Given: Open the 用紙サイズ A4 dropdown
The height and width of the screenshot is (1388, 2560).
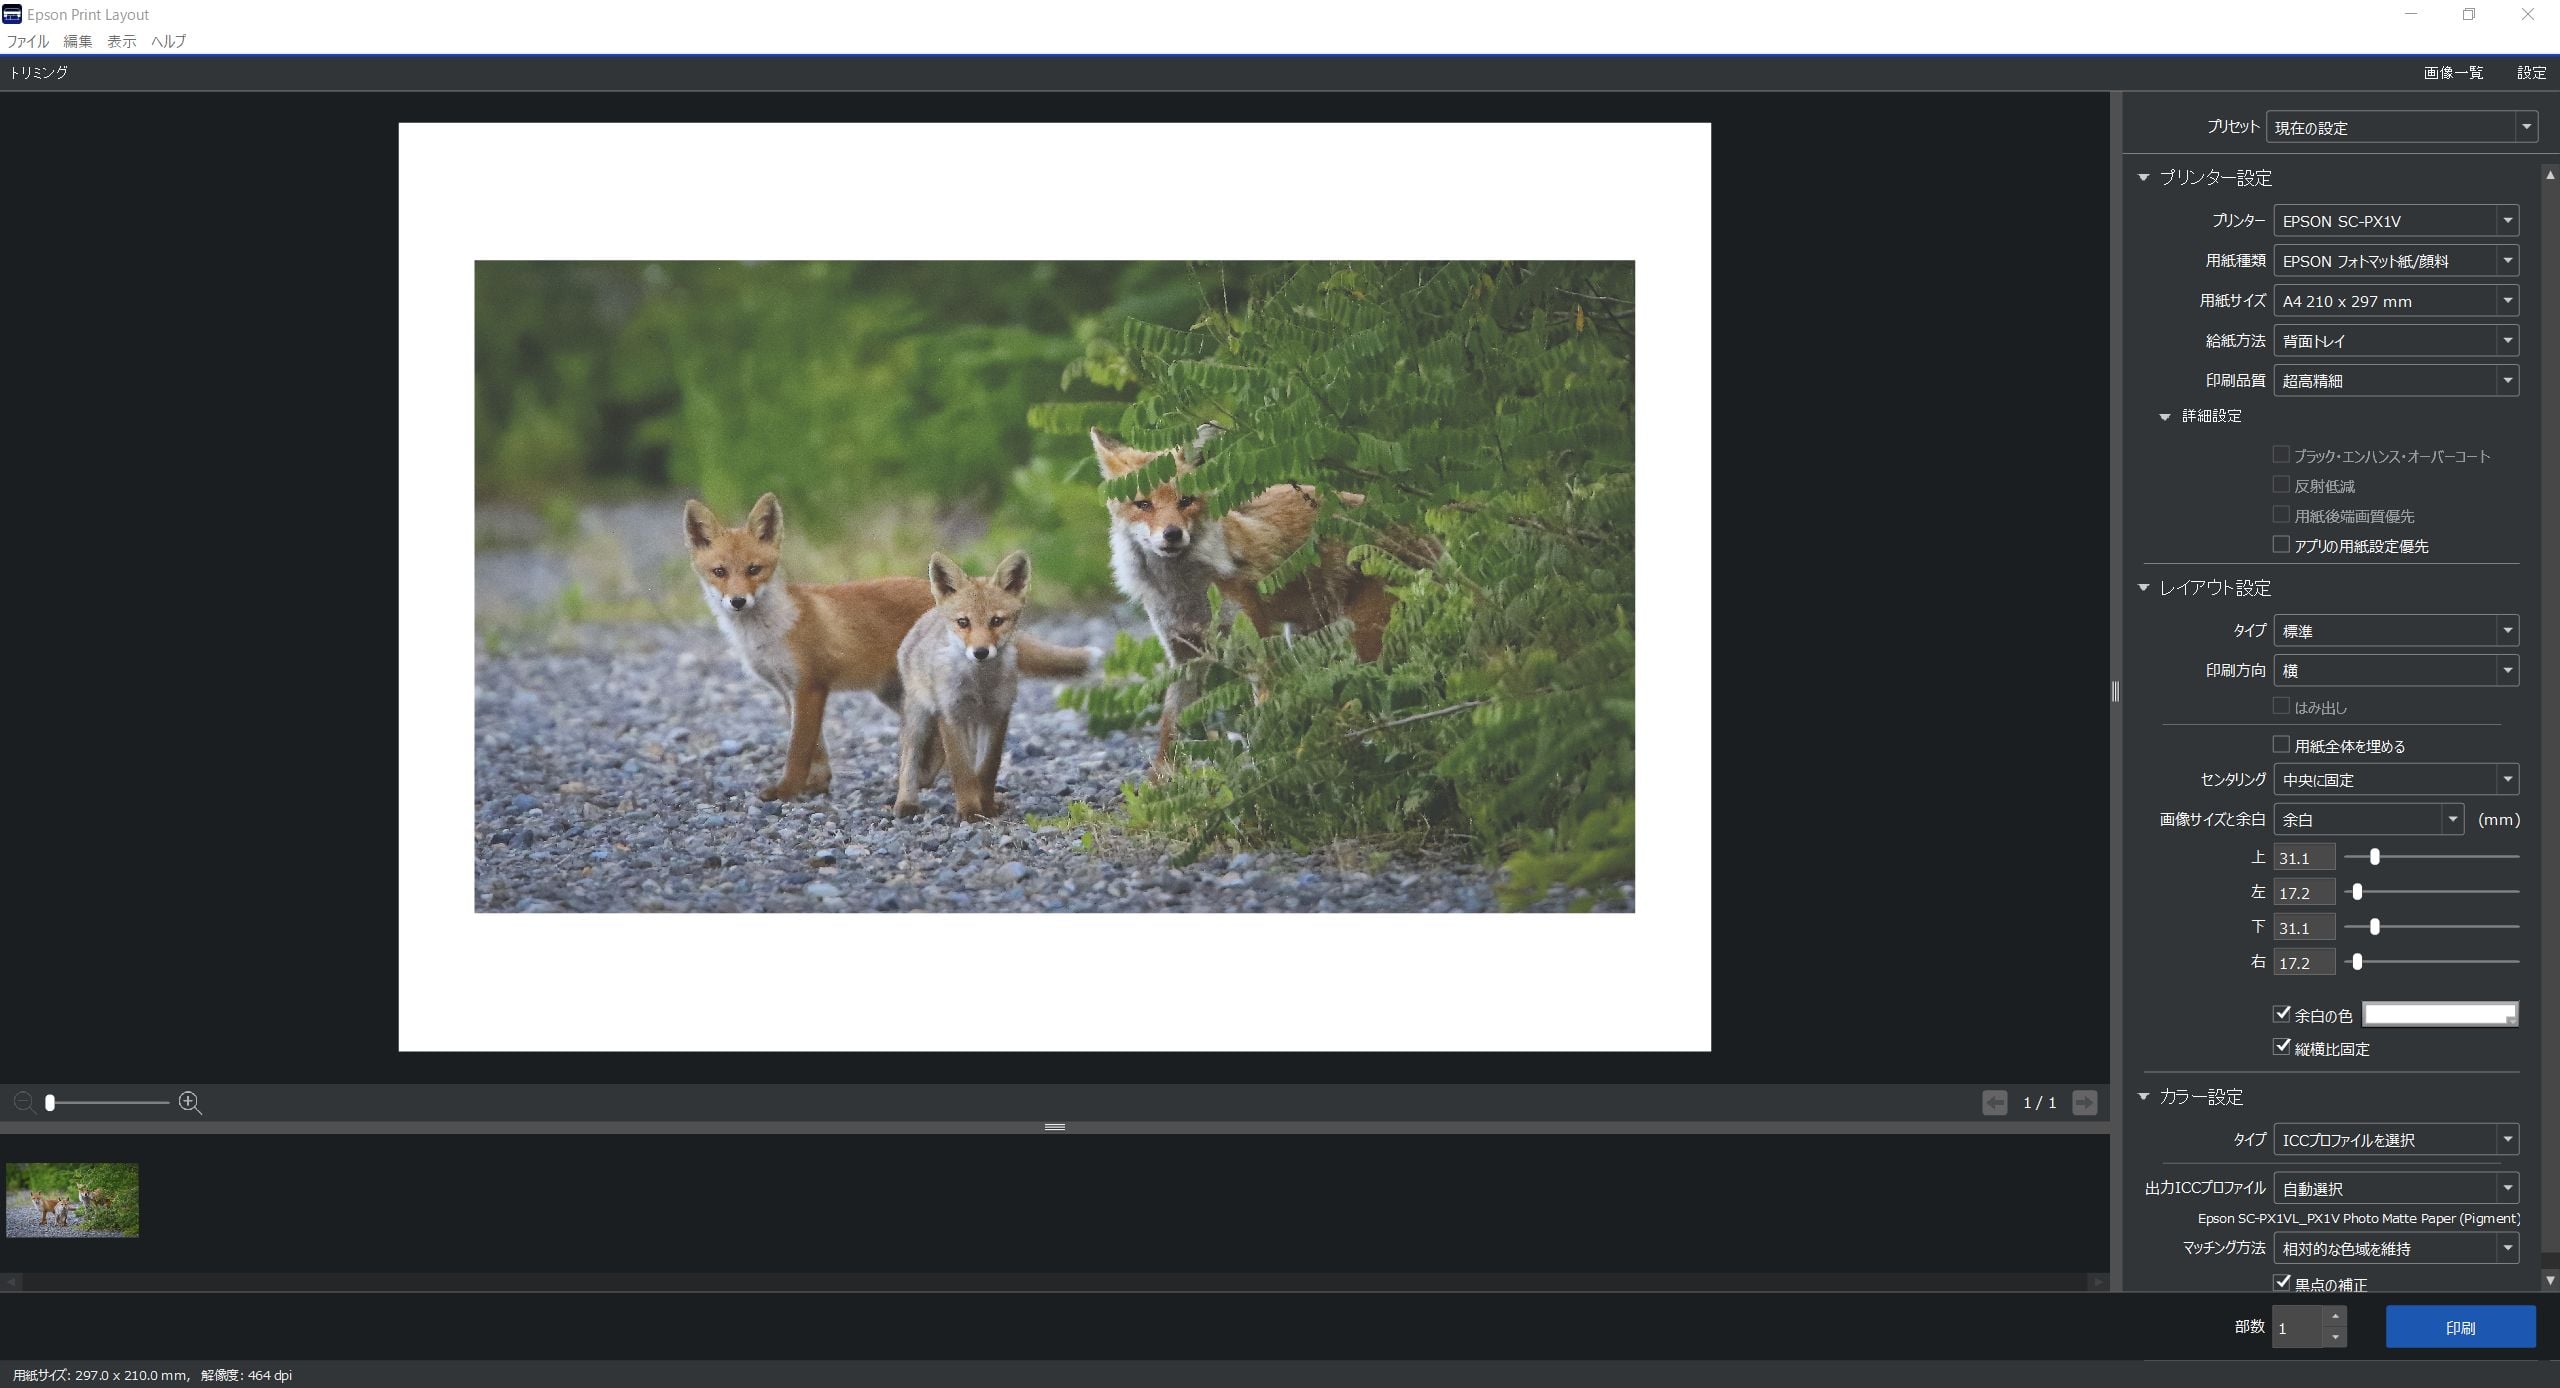Looking at the screenshot, I should (x=2396, y=301).
